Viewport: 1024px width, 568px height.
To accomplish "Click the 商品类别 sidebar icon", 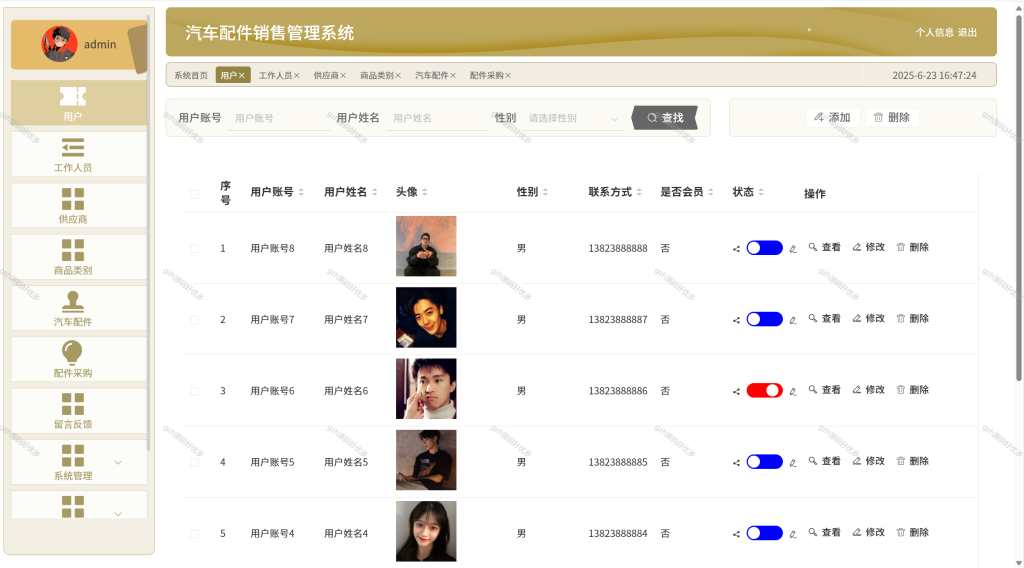I will point(72,249).
